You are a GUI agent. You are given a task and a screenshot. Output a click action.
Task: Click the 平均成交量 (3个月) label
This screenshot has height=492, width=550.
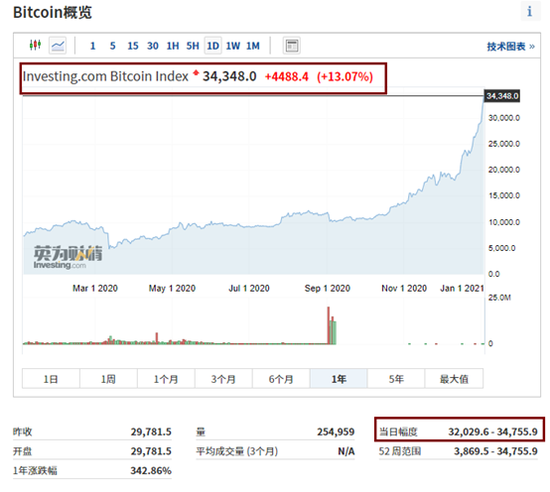pos(237,451)
